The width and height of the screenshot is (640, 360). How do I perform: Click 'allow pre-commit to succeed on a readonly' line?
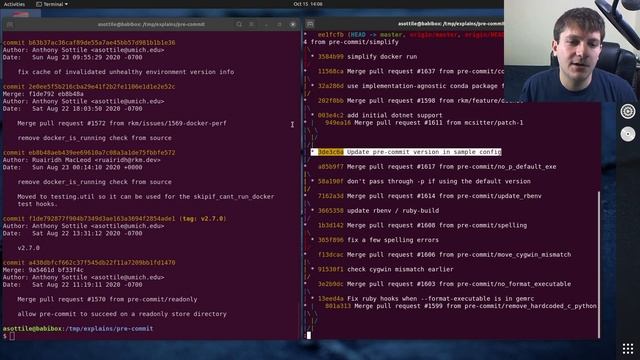pyautogui.click(x=122, y=314)
